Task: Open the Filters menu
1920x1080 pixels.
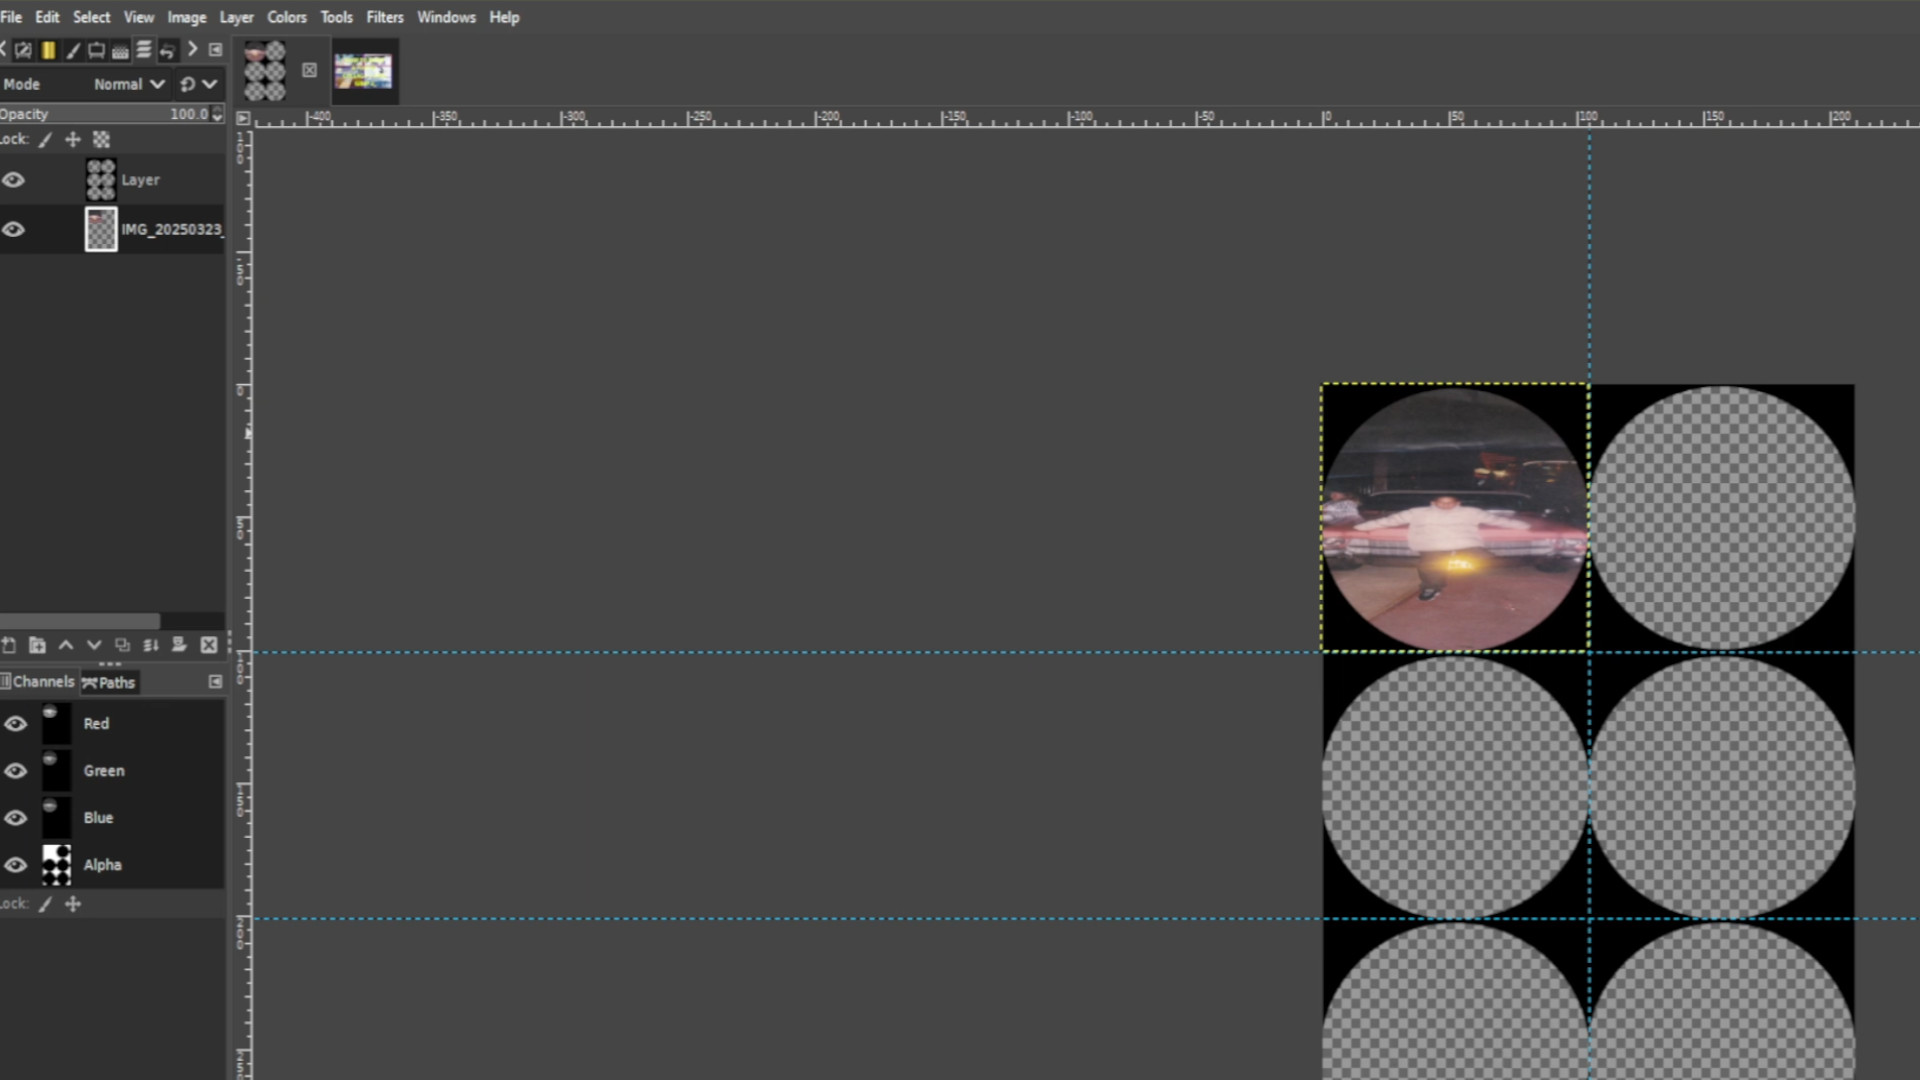Action: [384, 17]
